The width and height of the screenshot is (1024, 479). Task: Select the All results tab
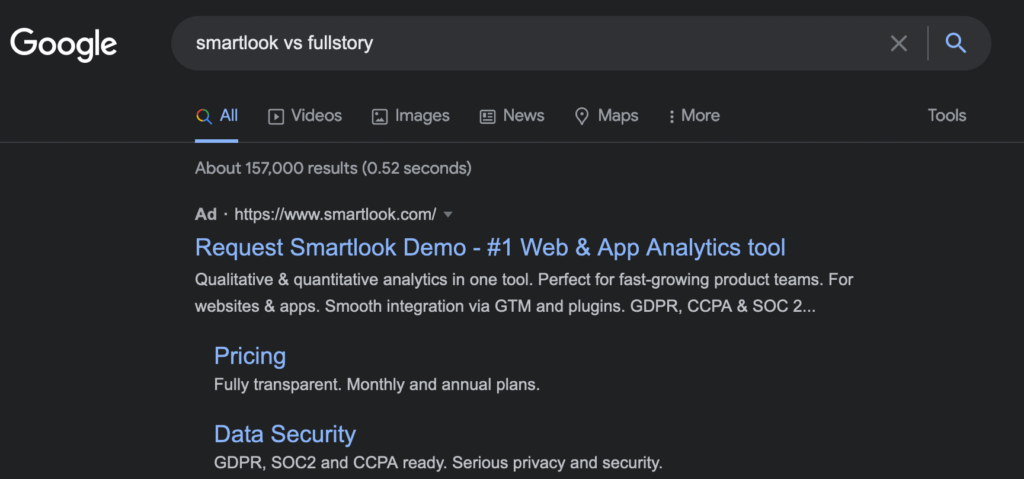coord(216,116)
